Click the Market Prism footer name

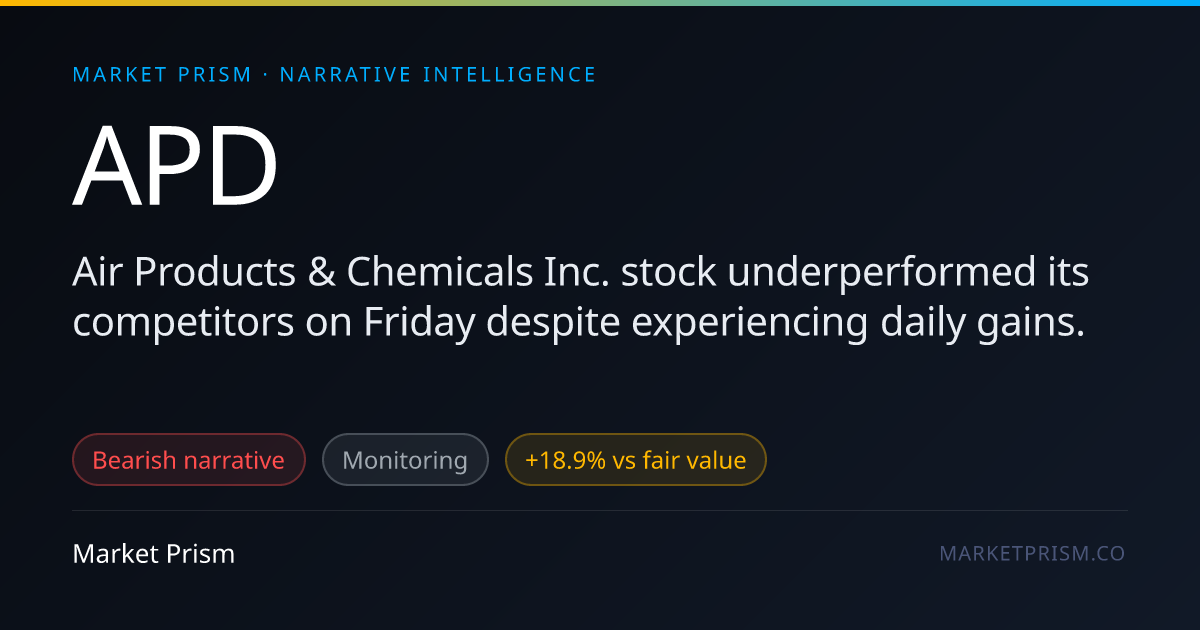154,553
